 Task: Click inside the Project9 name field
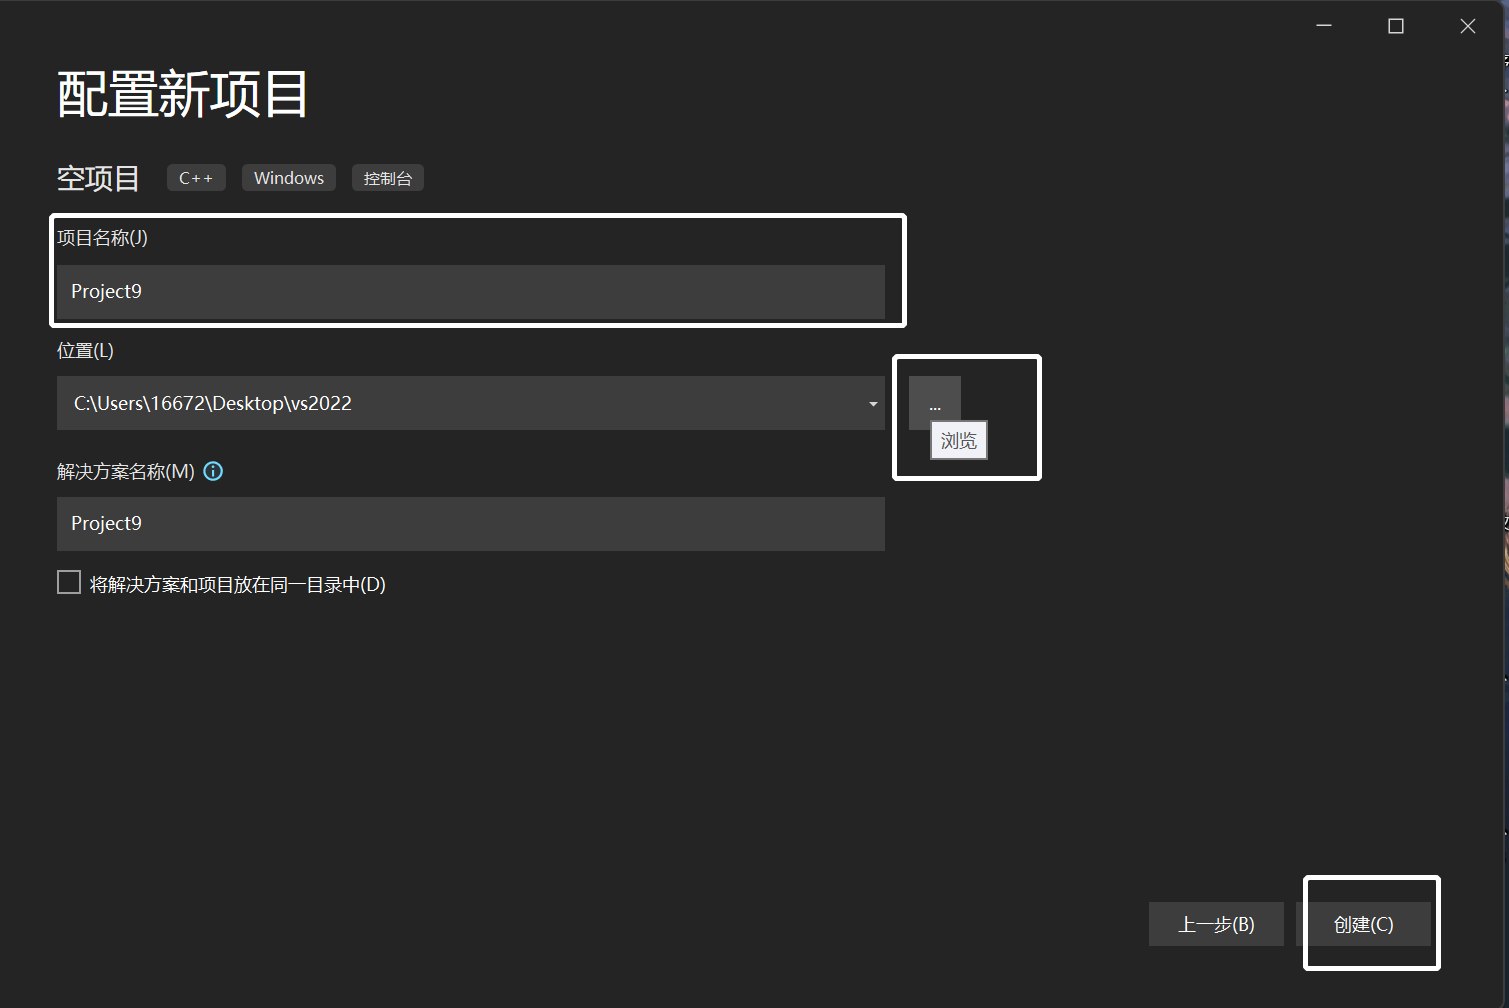[470, 292]
